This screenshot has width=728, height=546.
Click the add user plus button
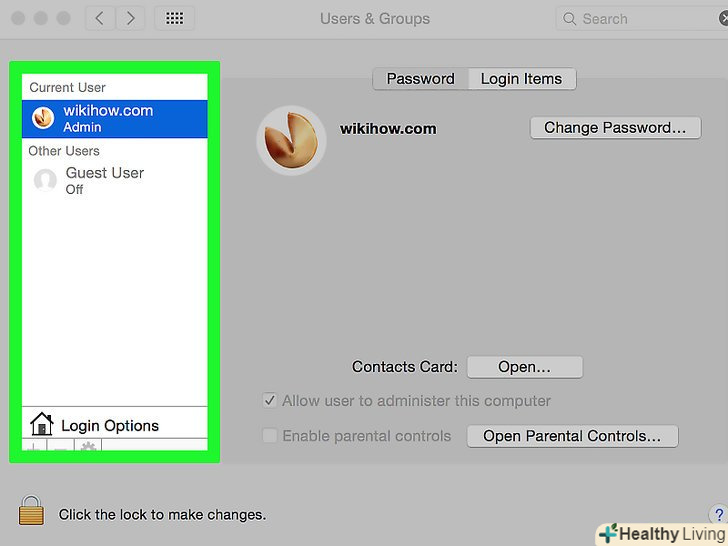[35, 446]
